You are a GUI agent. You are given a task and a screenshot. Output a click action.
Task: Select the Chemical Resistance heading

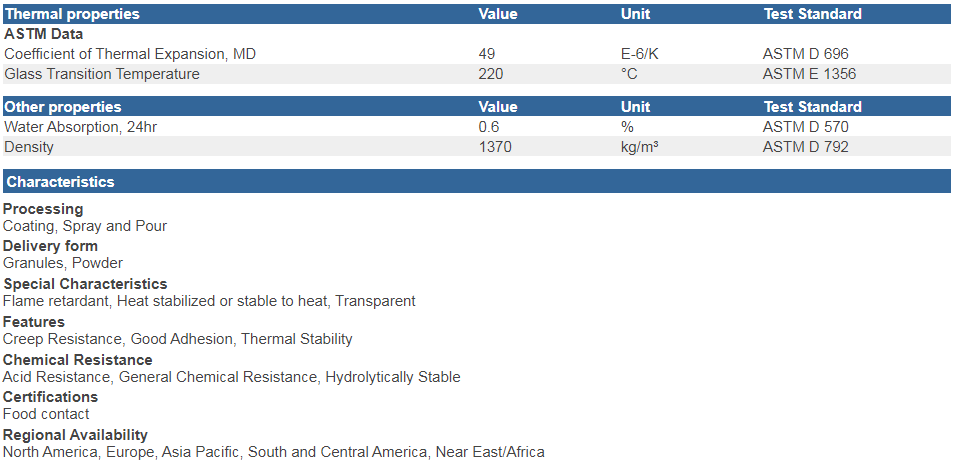coord(78,360)
